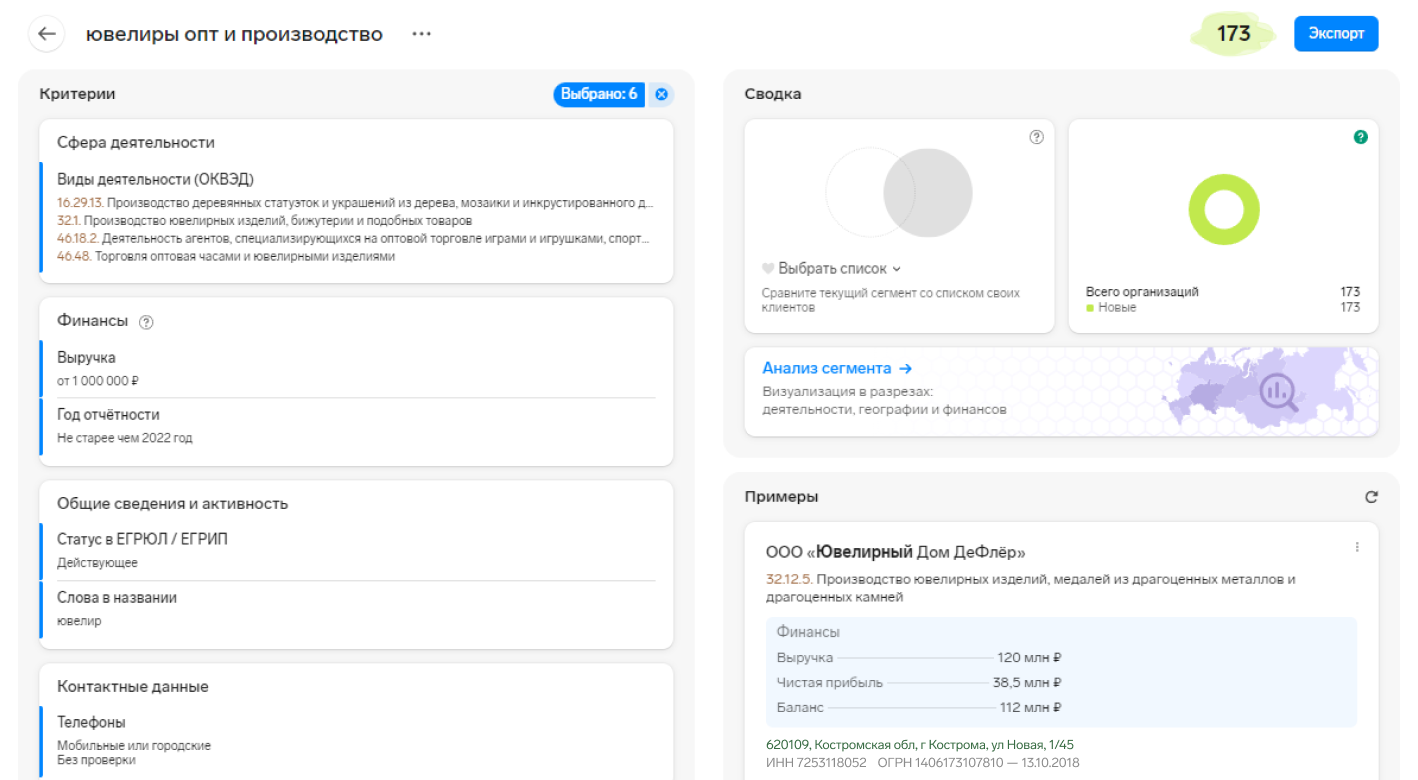Viewport: 1418px width, 780px height.
Task: Click the green help icon on the organizations card
Action: pyautogui.click(x=1360, y=137)
